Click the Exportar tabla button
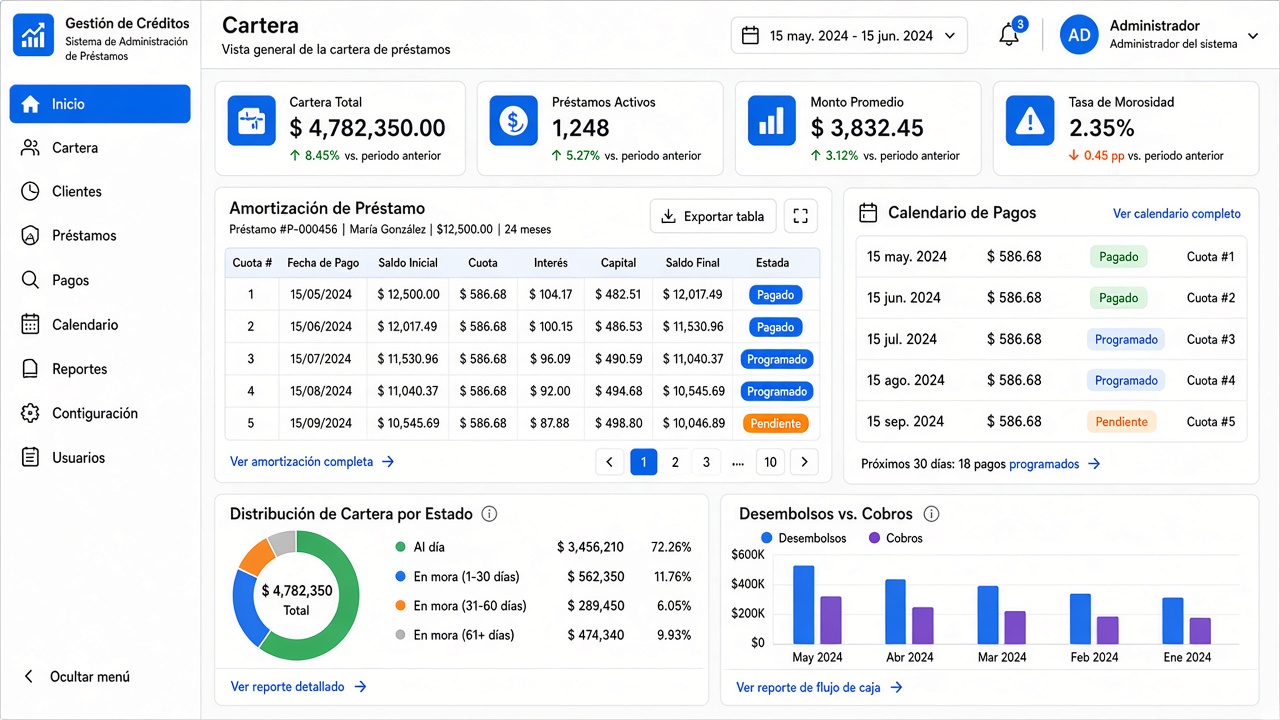The width and height of the screenshot is (1280, 720). point(712,216)
